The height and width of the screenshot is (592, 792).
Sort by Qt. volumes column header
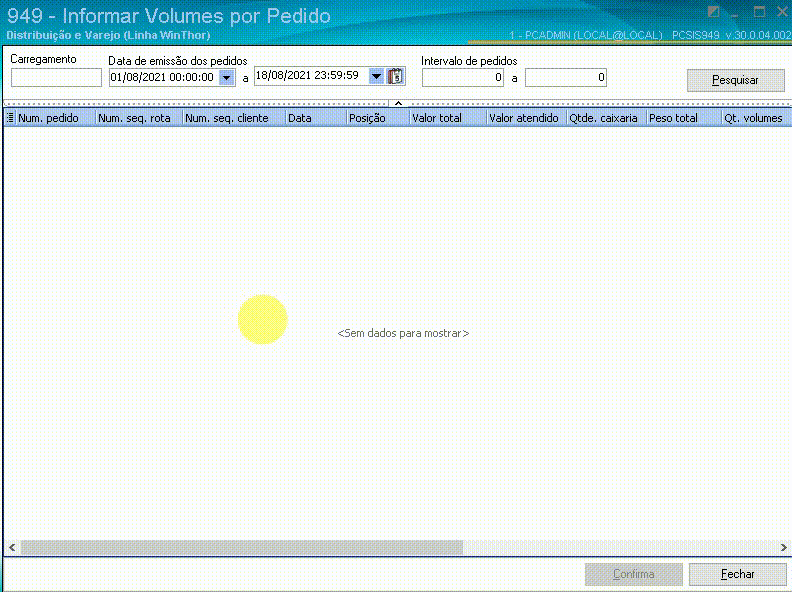[756, 118]
